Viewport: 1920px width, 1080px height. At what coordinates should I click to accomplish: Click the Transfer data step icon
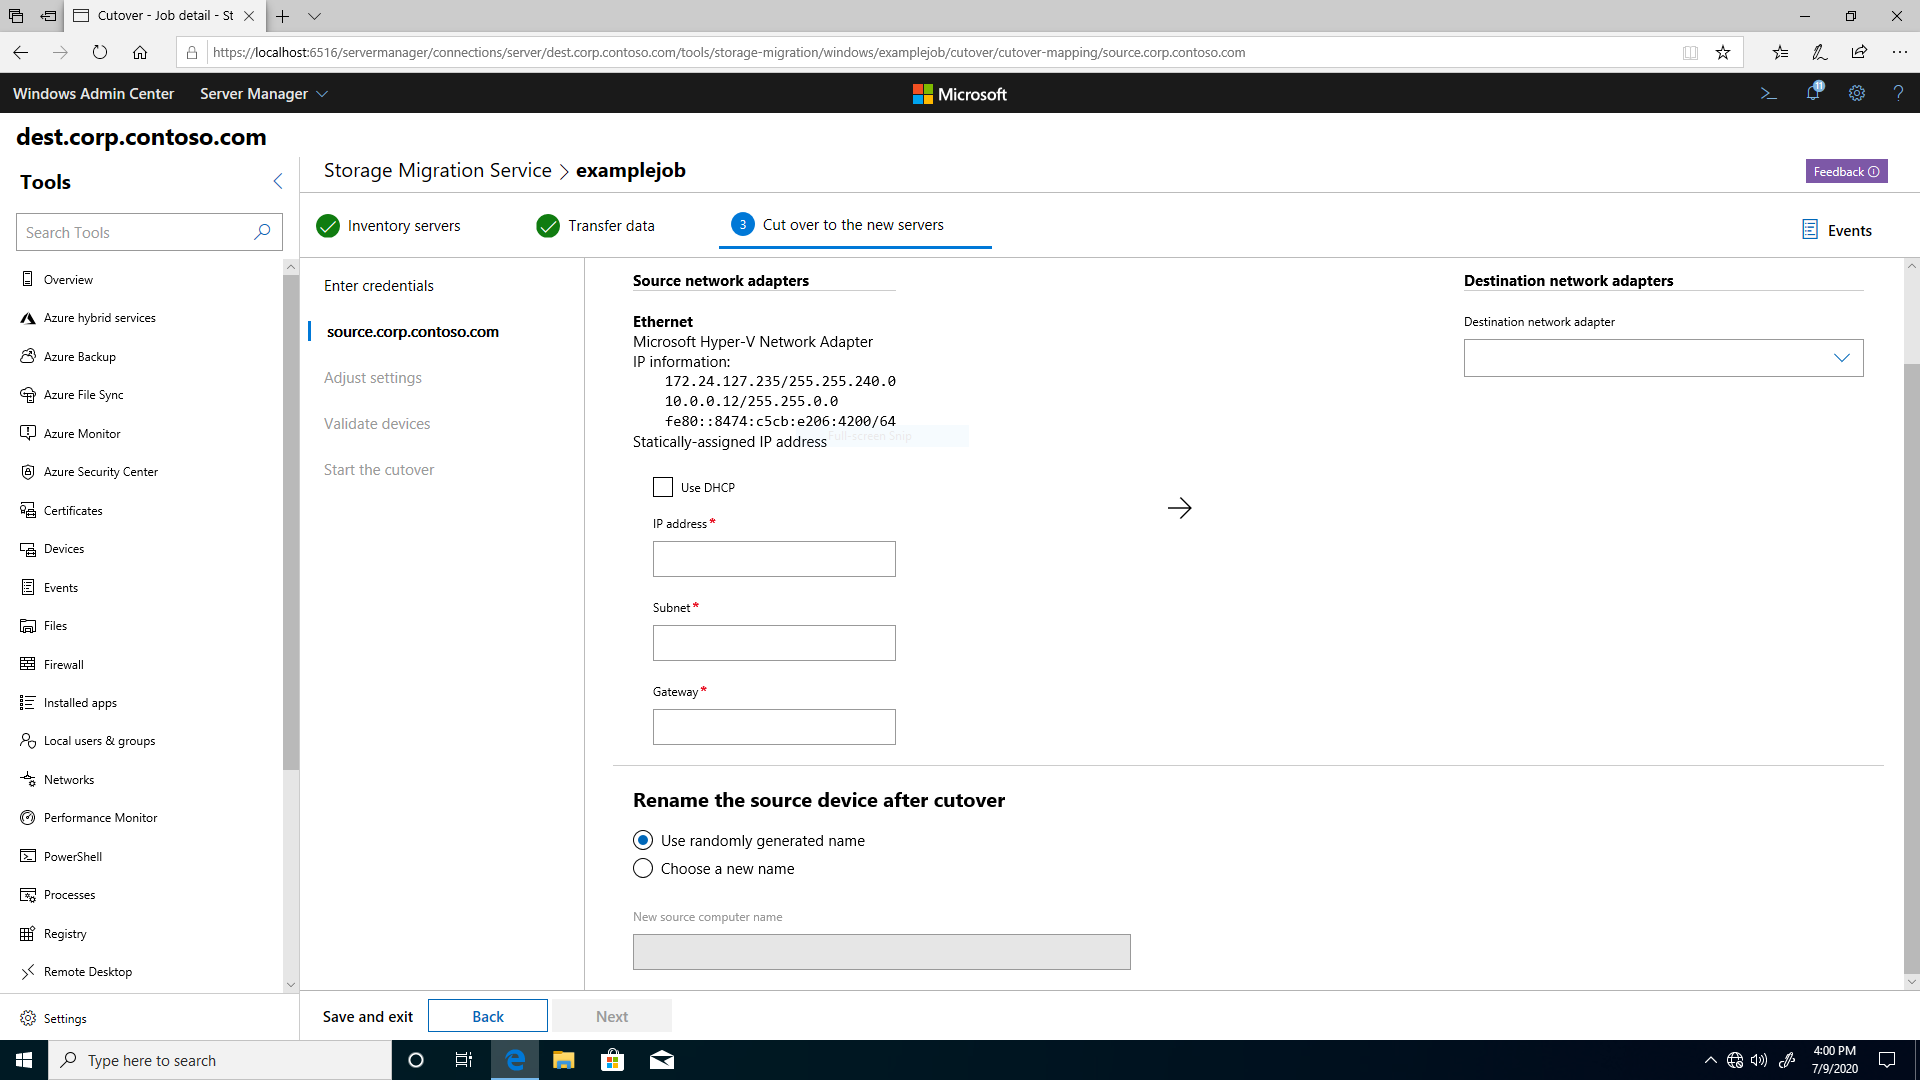point(546,224)
